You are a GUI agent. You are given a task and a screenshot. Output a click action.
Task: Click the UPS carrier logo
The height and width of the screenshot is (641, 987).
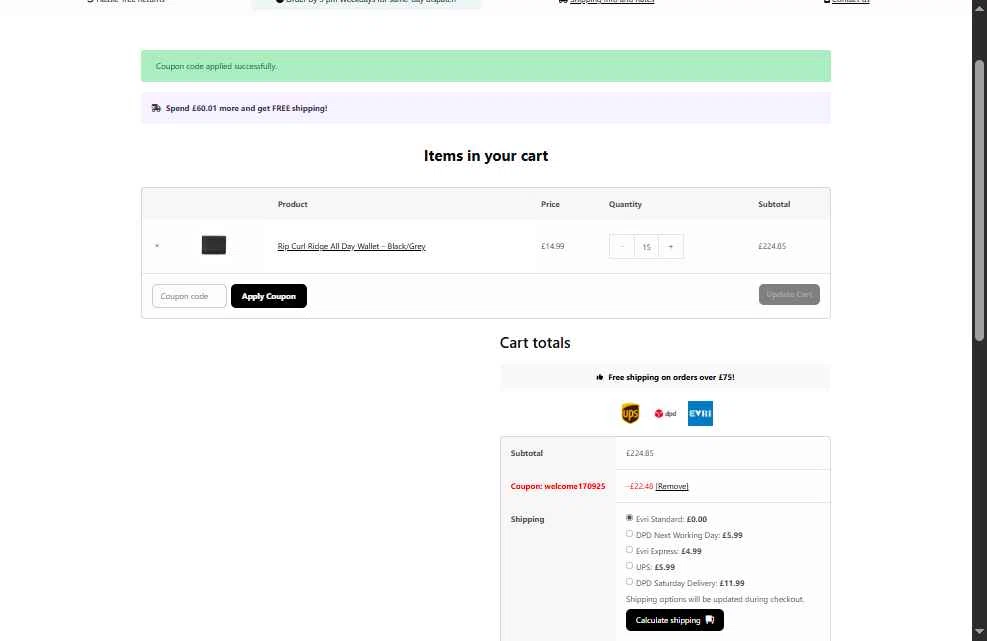[x=630, y=414]
